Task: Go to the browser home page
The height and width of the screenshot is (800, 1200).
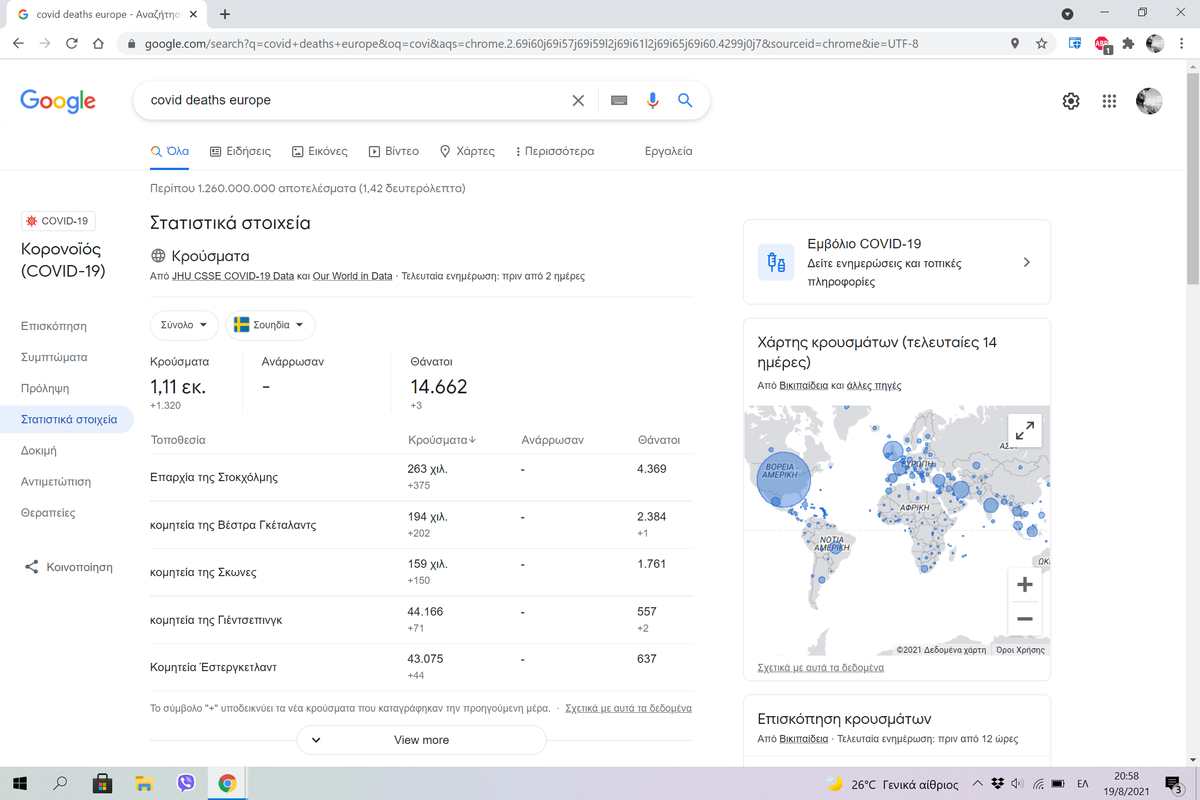Action: click(x=98, y=44)
